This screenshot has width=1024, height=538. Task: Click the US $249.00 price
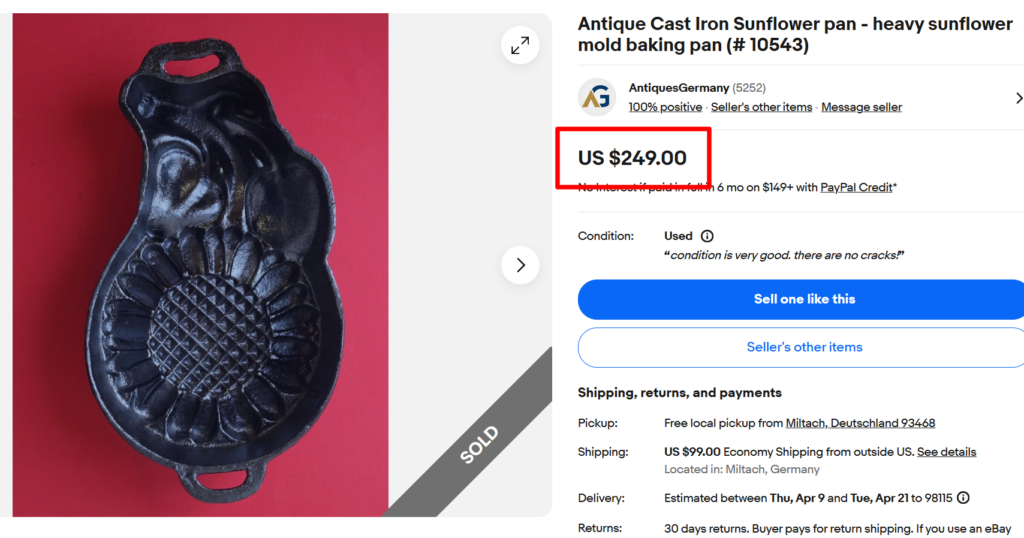(x=632, y=158)
